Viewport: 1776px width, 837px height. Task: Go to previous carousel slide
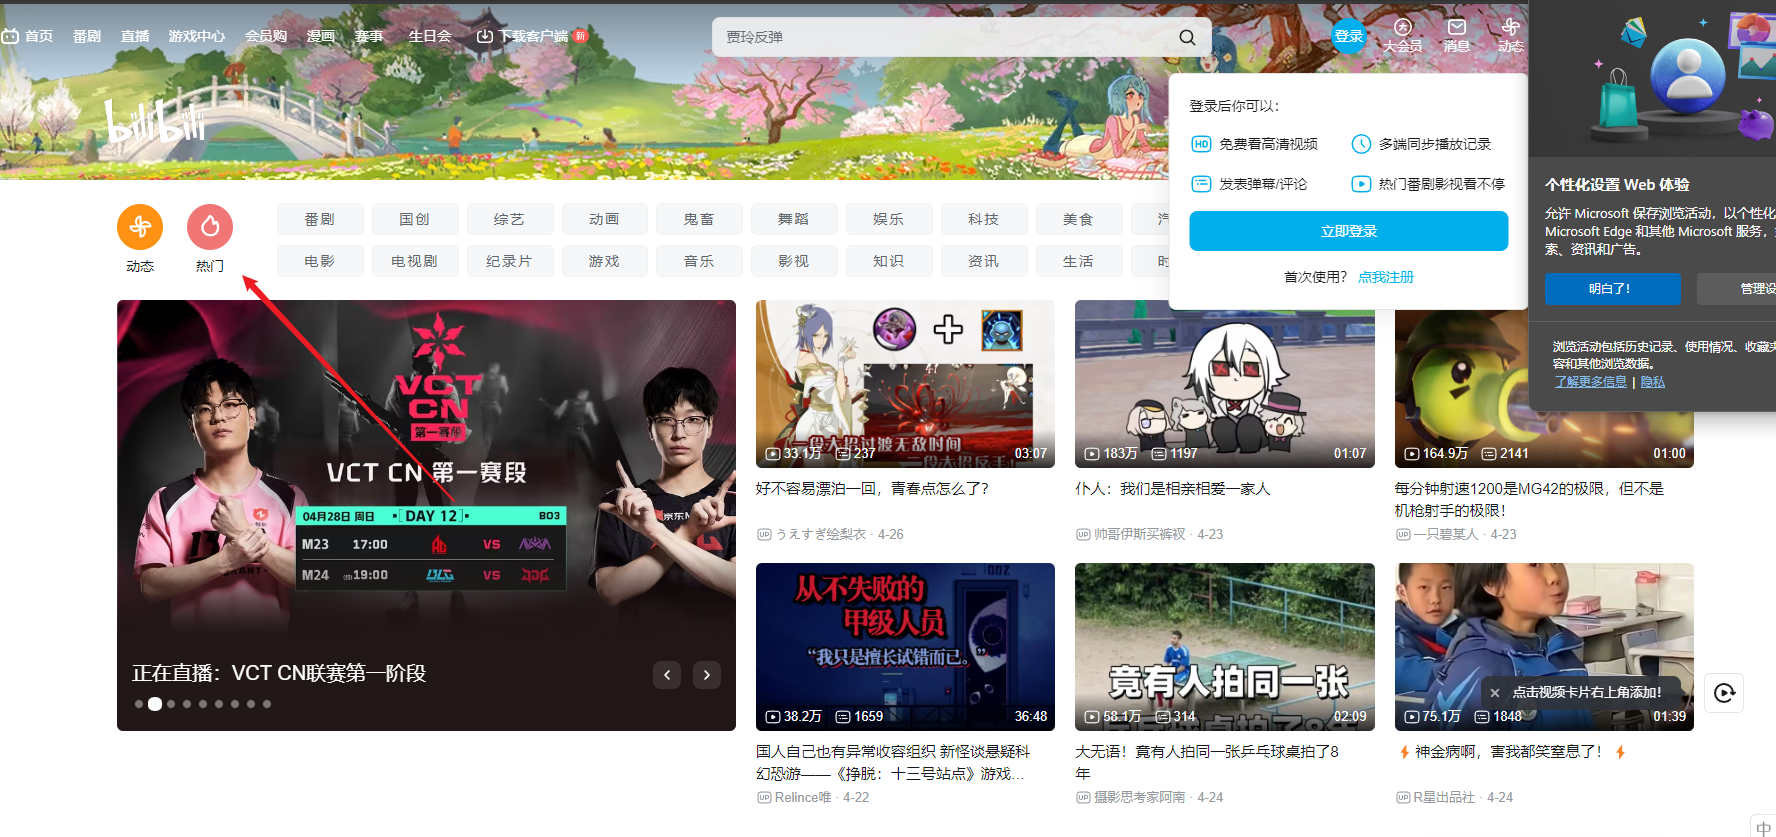coord(667,675)
